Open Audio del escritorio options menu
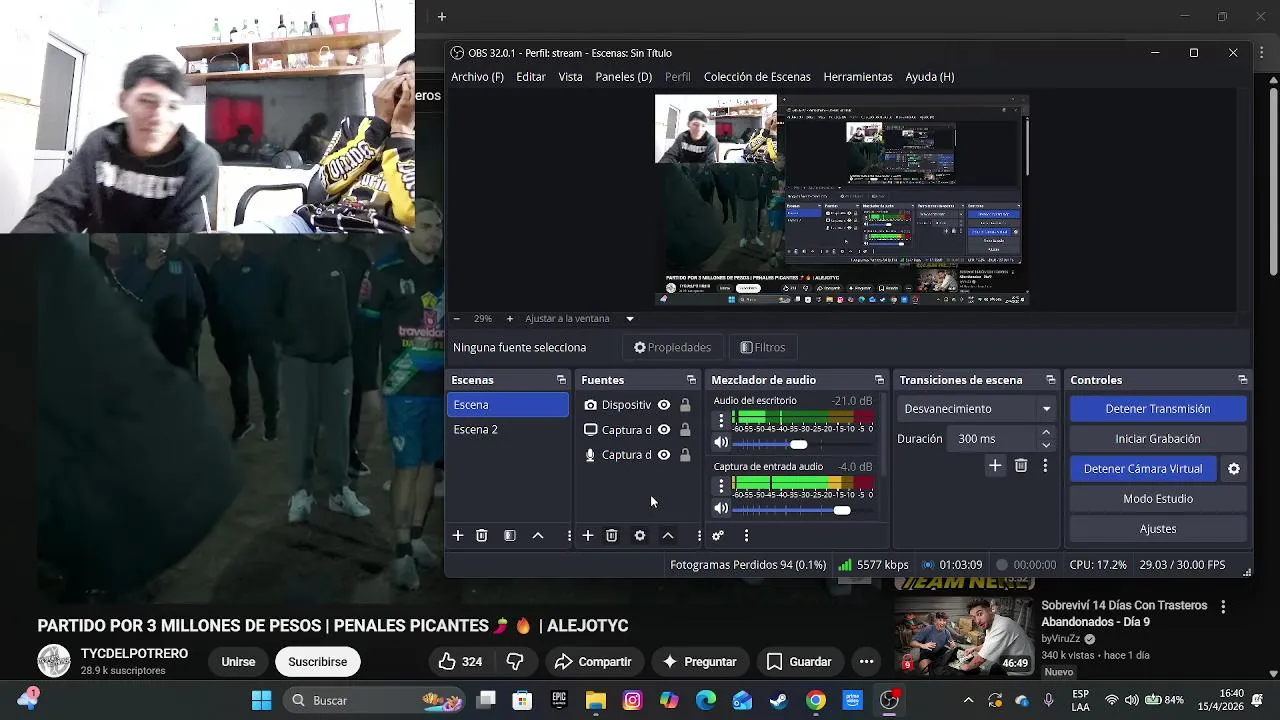The height and width of the screenshot is (720, 1280). [721, 420]
